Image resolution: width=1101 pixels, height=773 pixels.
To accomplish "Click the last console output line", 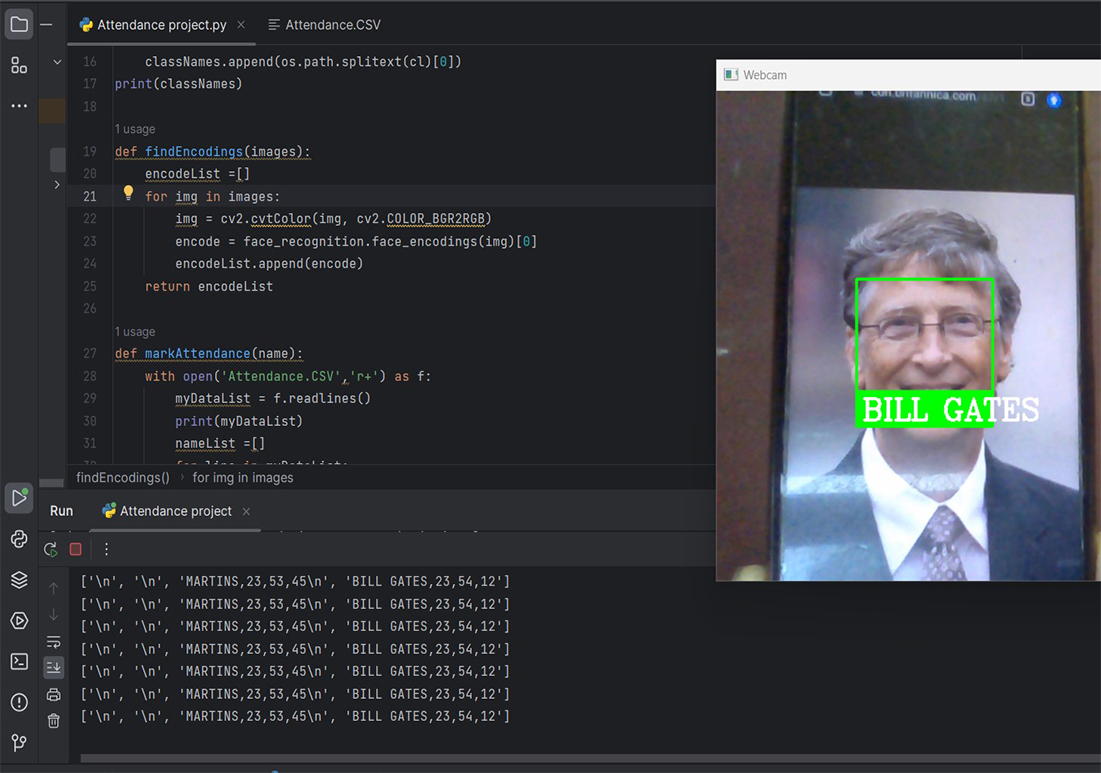I will click(x=295, y=716).
